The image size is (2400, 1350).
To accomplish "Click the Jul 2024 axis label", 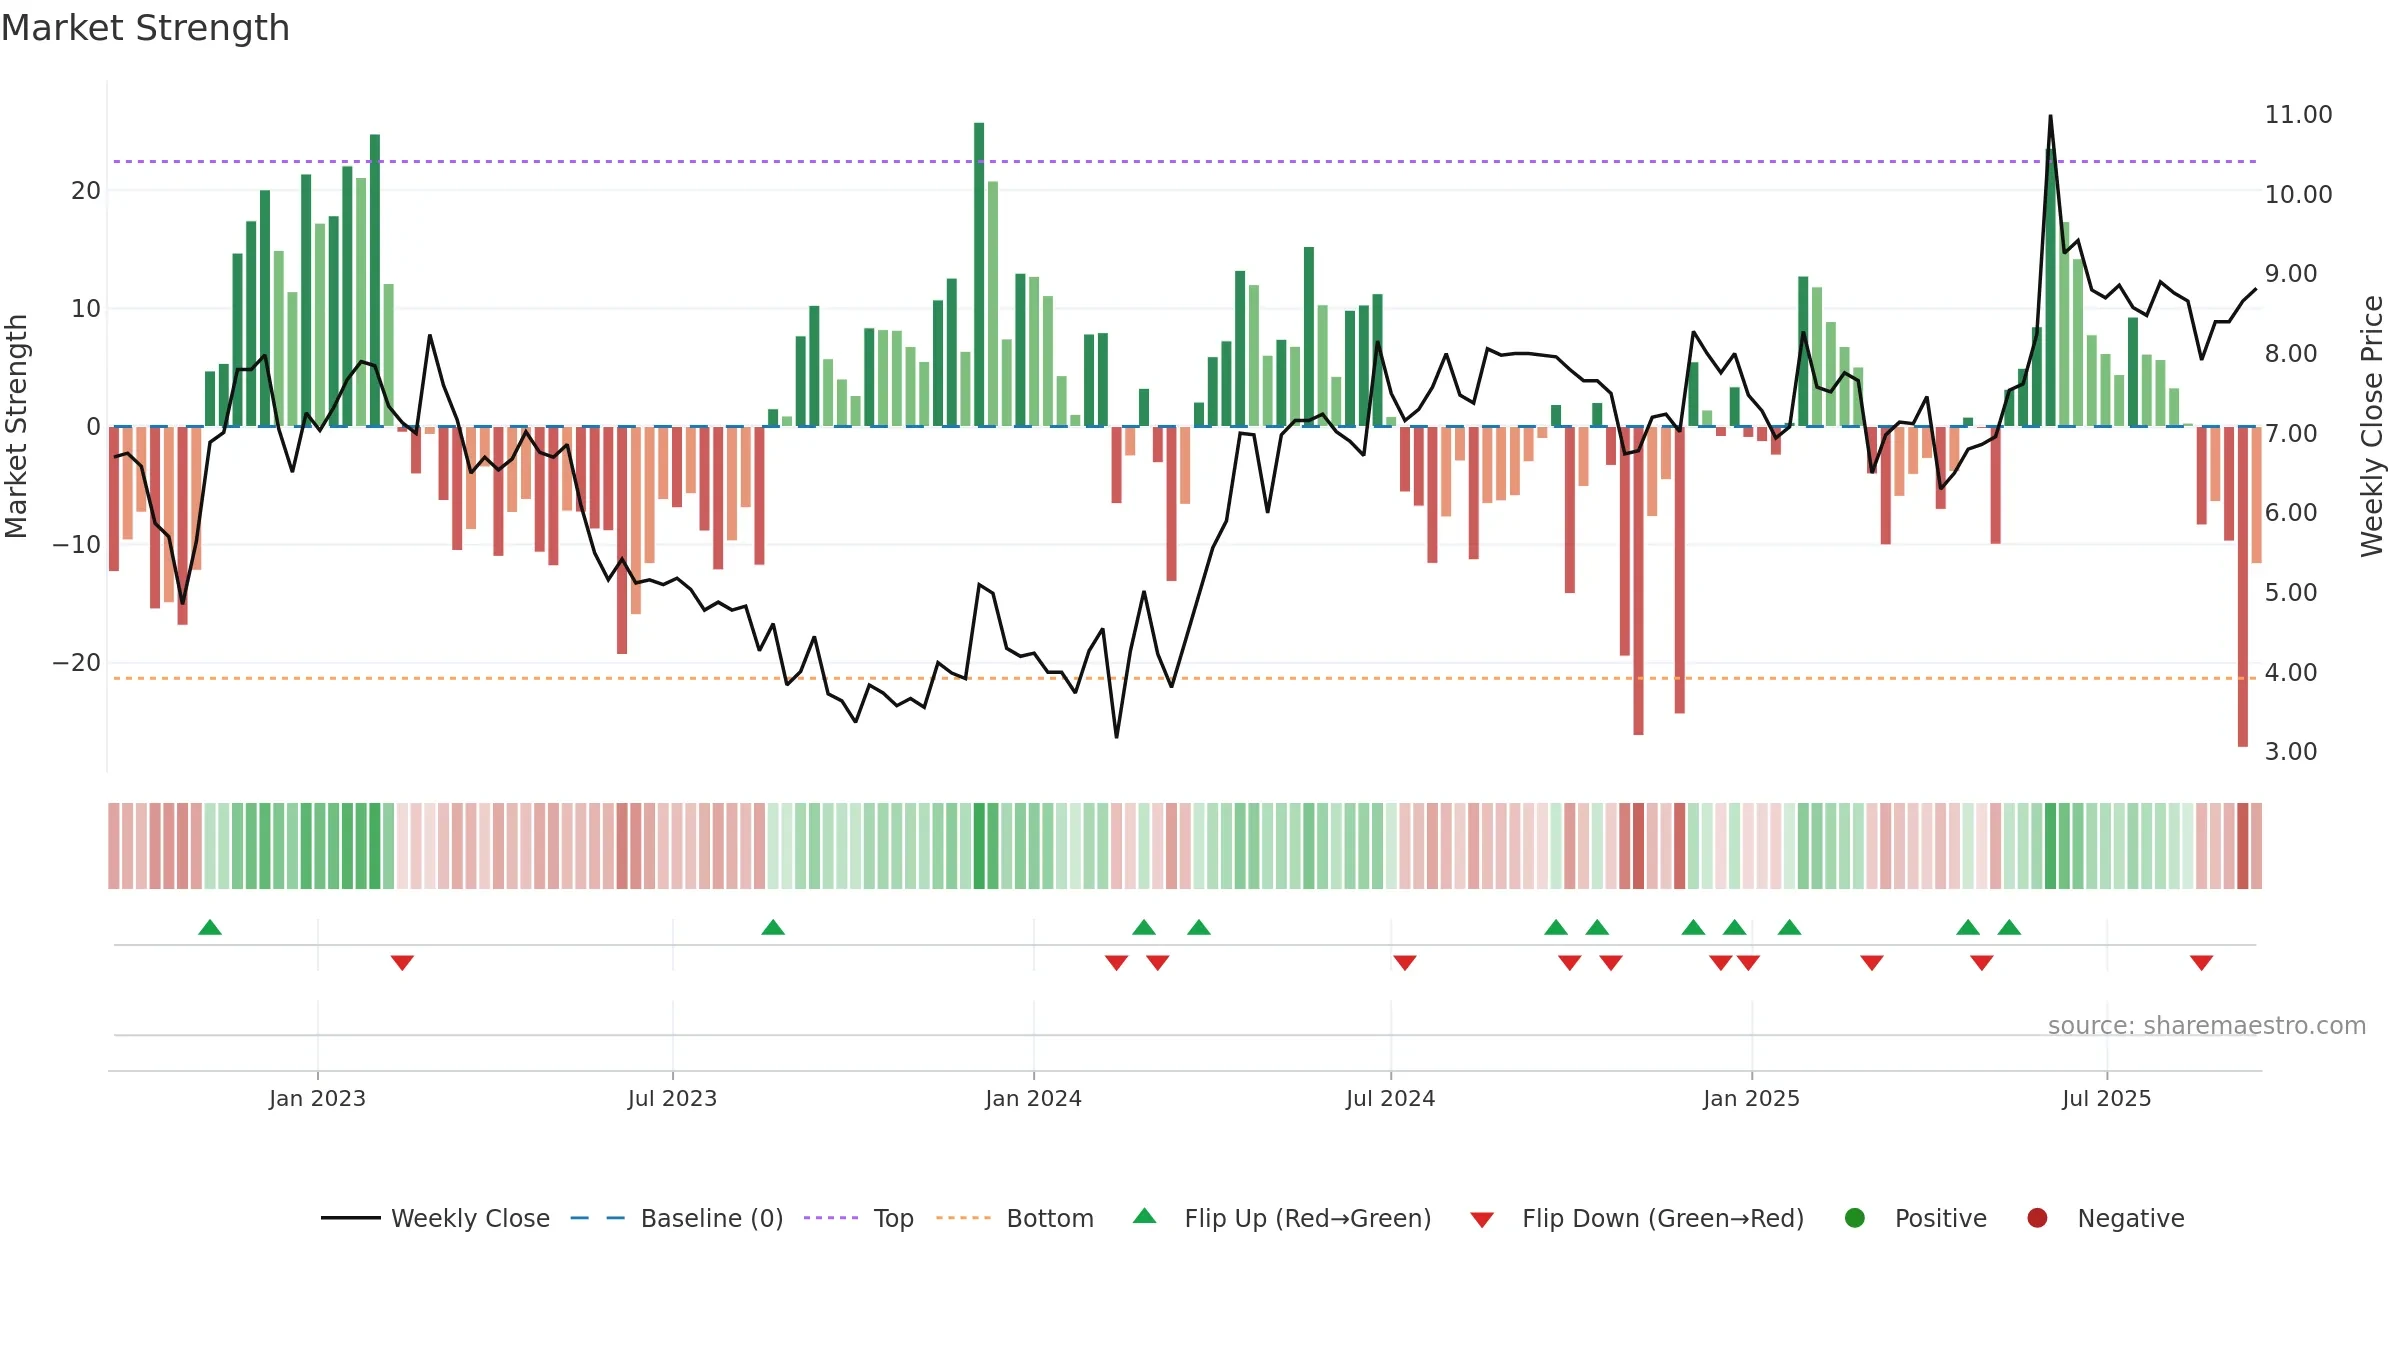I will [x=1390, y=1098].
